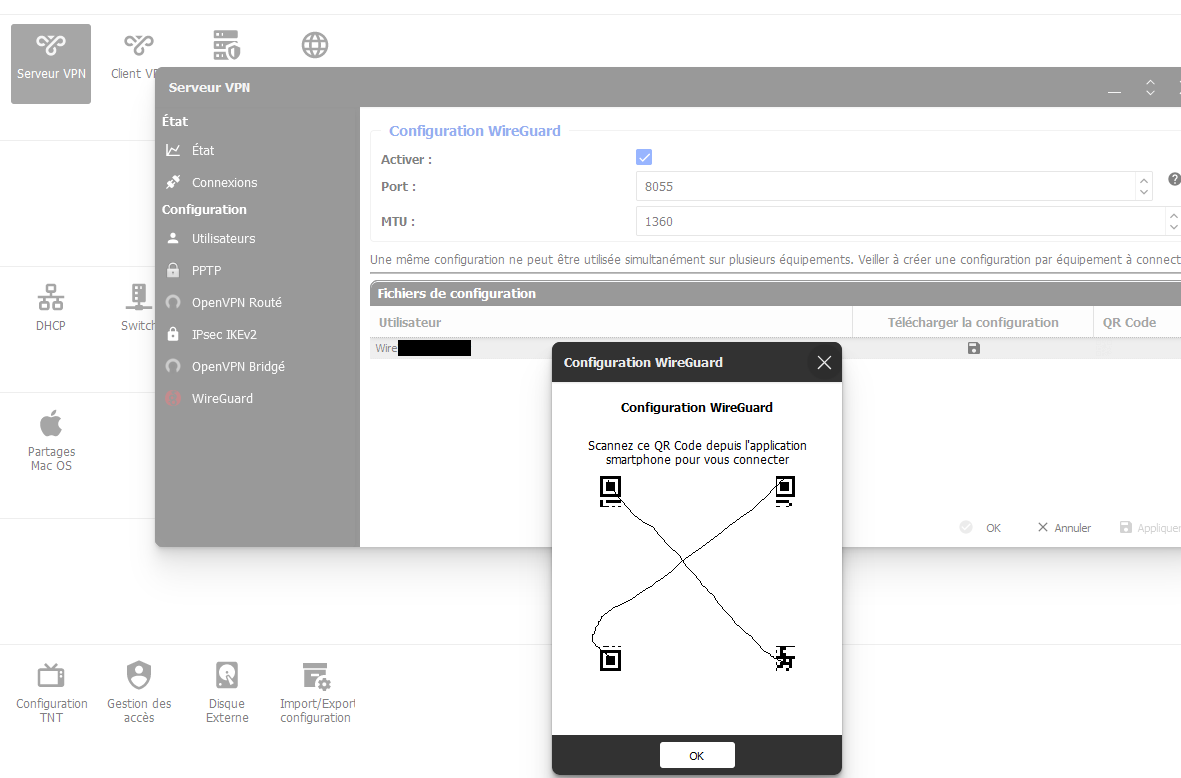Click the MTU input field

click(x=901, y=221)
